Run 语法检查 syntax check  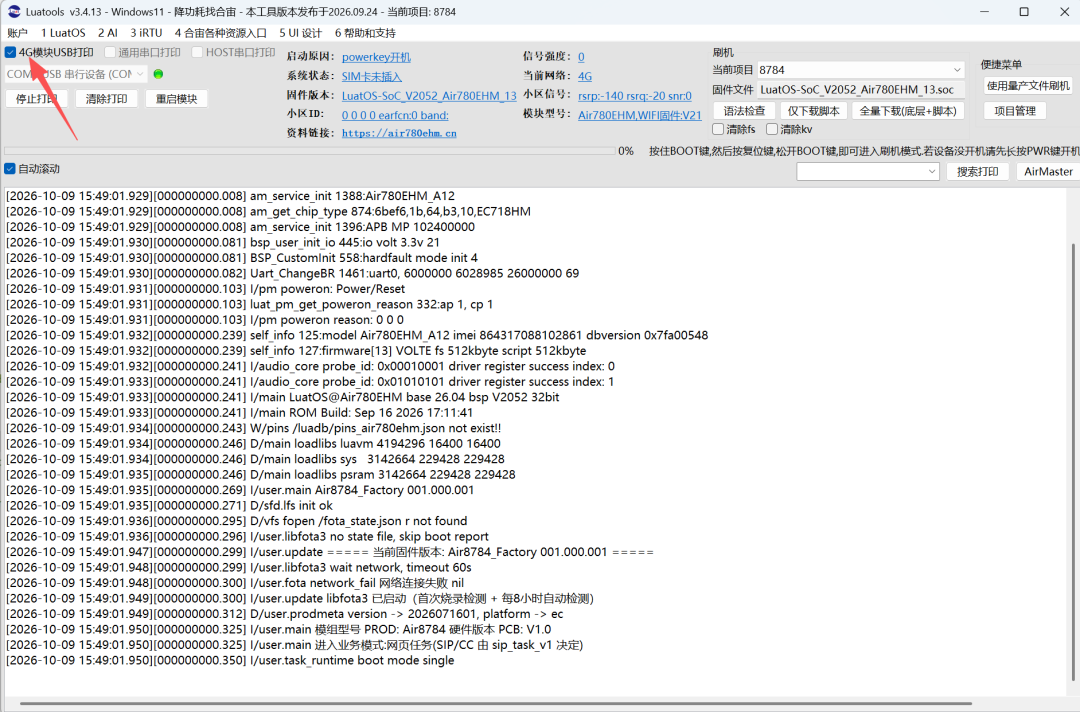tap(744, 111)
